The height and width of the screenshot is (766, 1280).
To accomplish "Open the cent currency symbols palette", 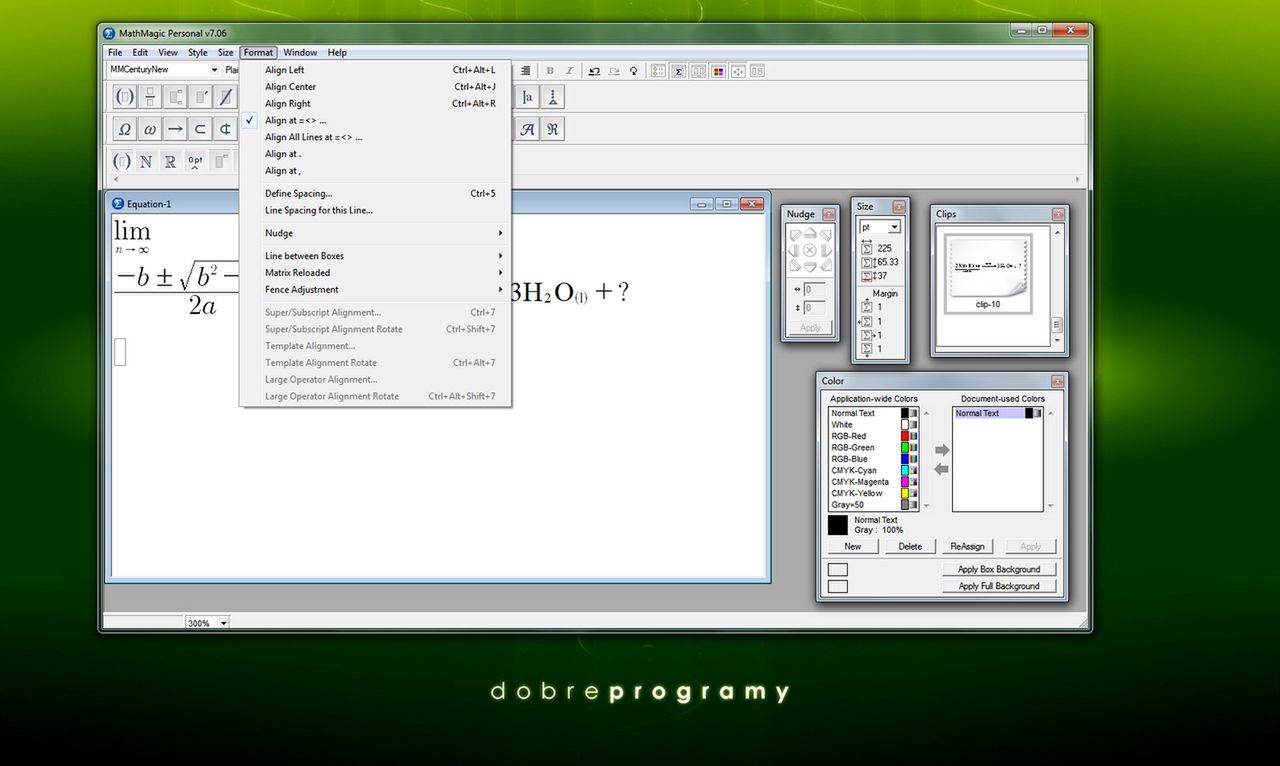I will tap(225, 129).
